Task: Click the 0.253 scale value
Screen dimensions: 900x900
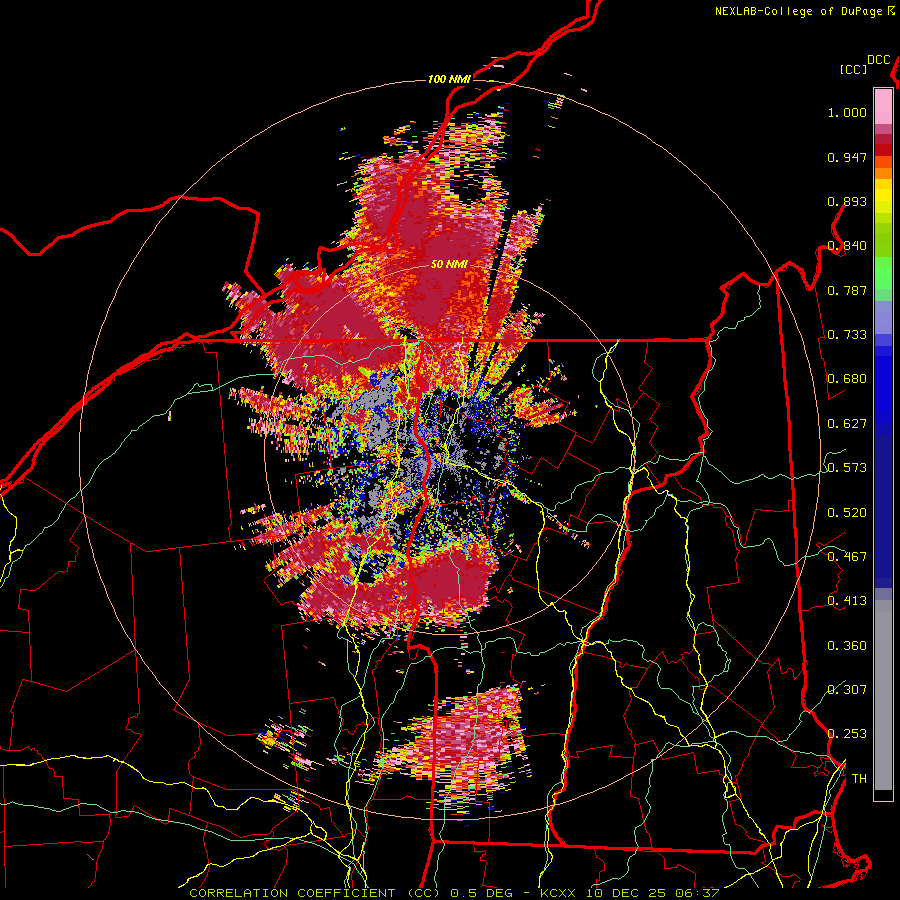Action: click(847, 734)
